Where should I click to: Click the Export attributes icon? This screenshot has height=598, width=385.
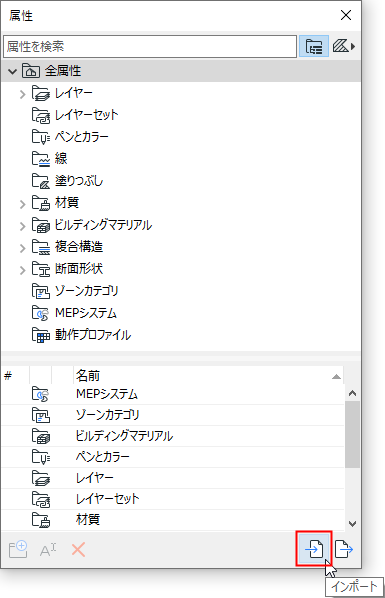coord(343,549)
